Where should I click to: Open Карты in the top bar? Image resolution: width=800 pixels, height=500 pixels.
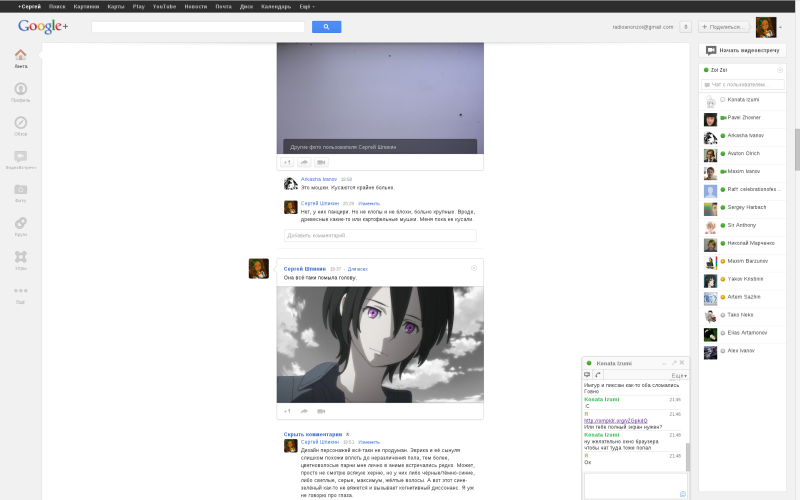[116, 7]
